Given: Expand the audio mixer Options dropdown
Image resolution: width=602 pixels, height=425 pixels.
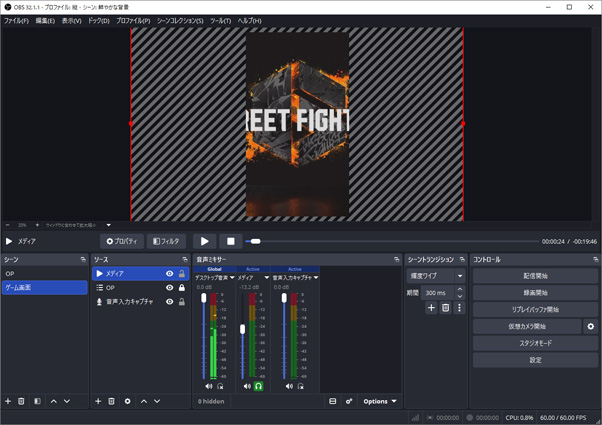Looking at the screenshot, I should (380, 401).
